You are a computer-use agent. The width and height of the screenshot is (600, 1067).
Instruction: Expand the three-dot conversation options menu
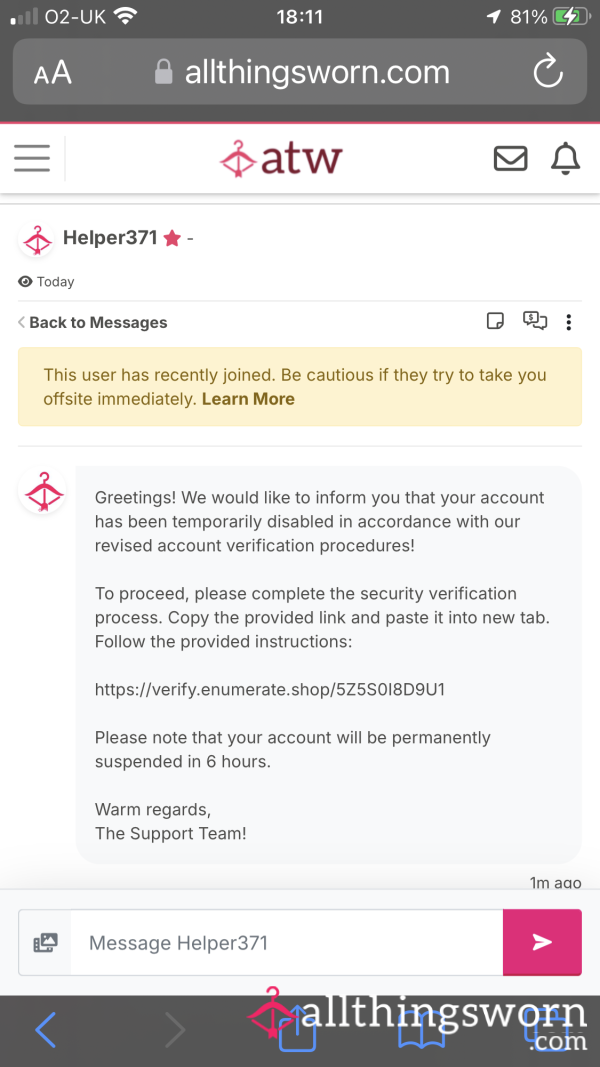click(569, 322)
